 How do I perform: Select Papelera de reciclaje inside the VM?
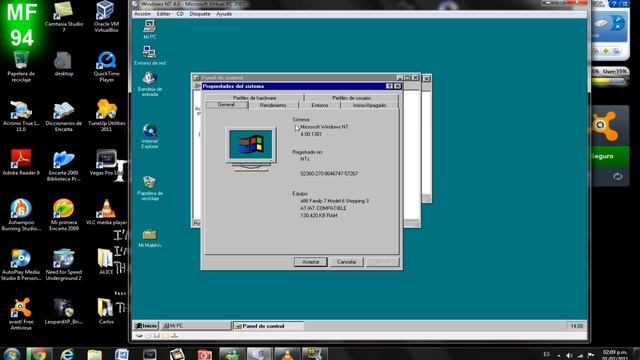tap(149, 188)
